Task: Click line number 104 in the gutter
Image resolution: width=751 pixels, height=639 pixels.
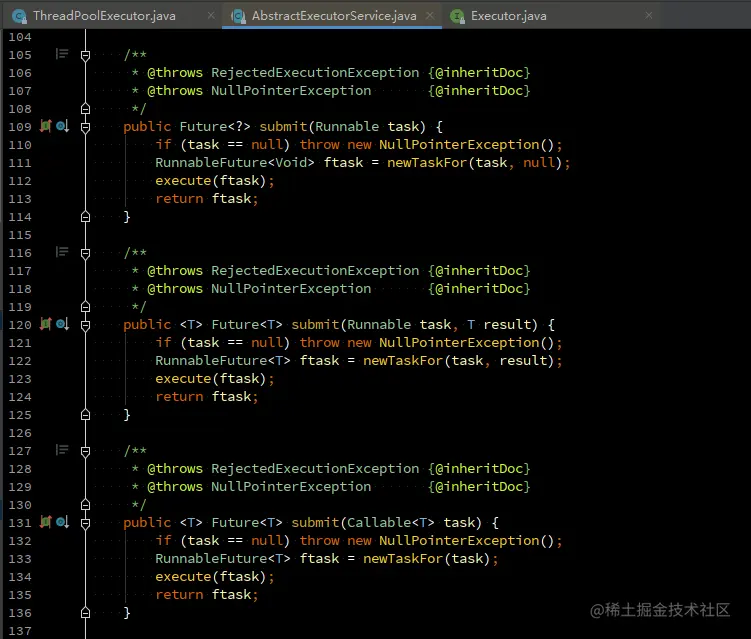Action: click(20, 37)
